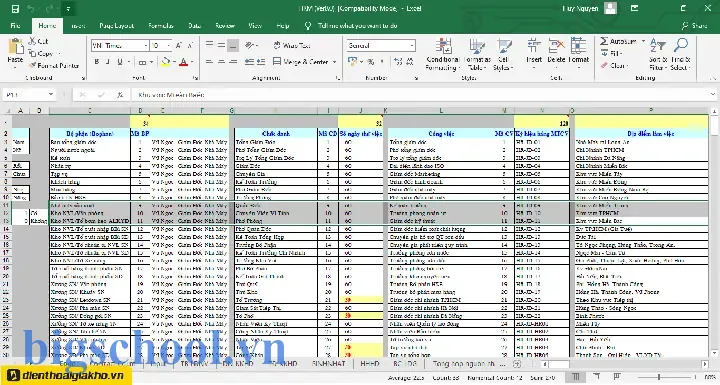
Task: Click Format as Table icon
Action: (477, 46)
